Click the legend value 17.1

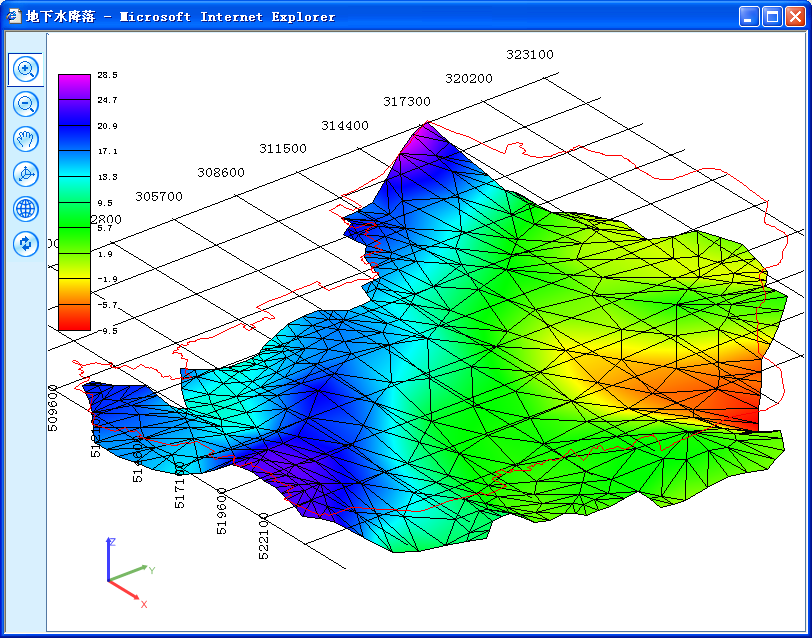tap(107, 151)
